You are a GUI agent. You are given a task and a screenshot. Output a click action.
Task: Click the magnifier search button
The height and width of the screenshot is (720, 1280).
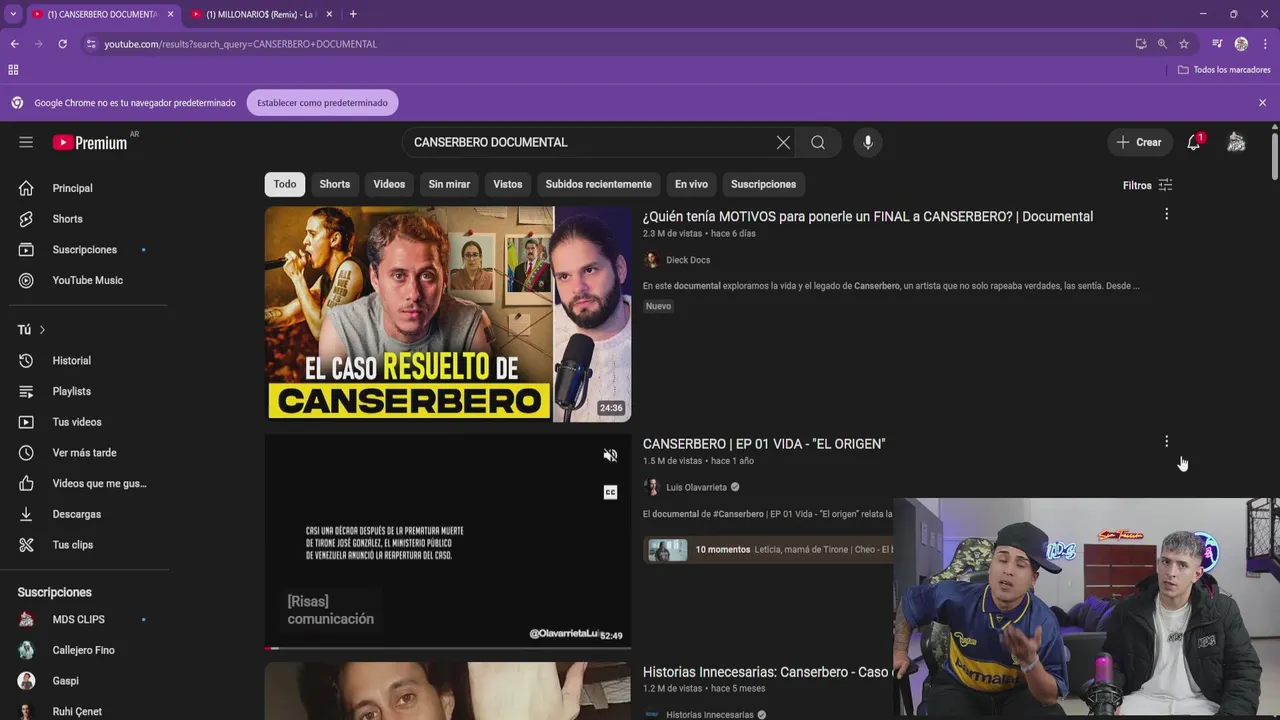[x=818, y=142]
